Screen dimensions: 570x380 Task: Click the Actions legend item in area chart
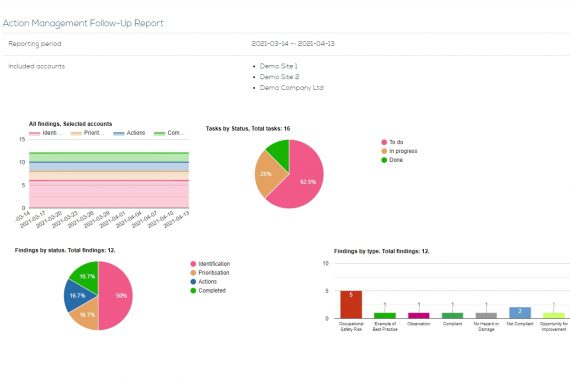129,133
